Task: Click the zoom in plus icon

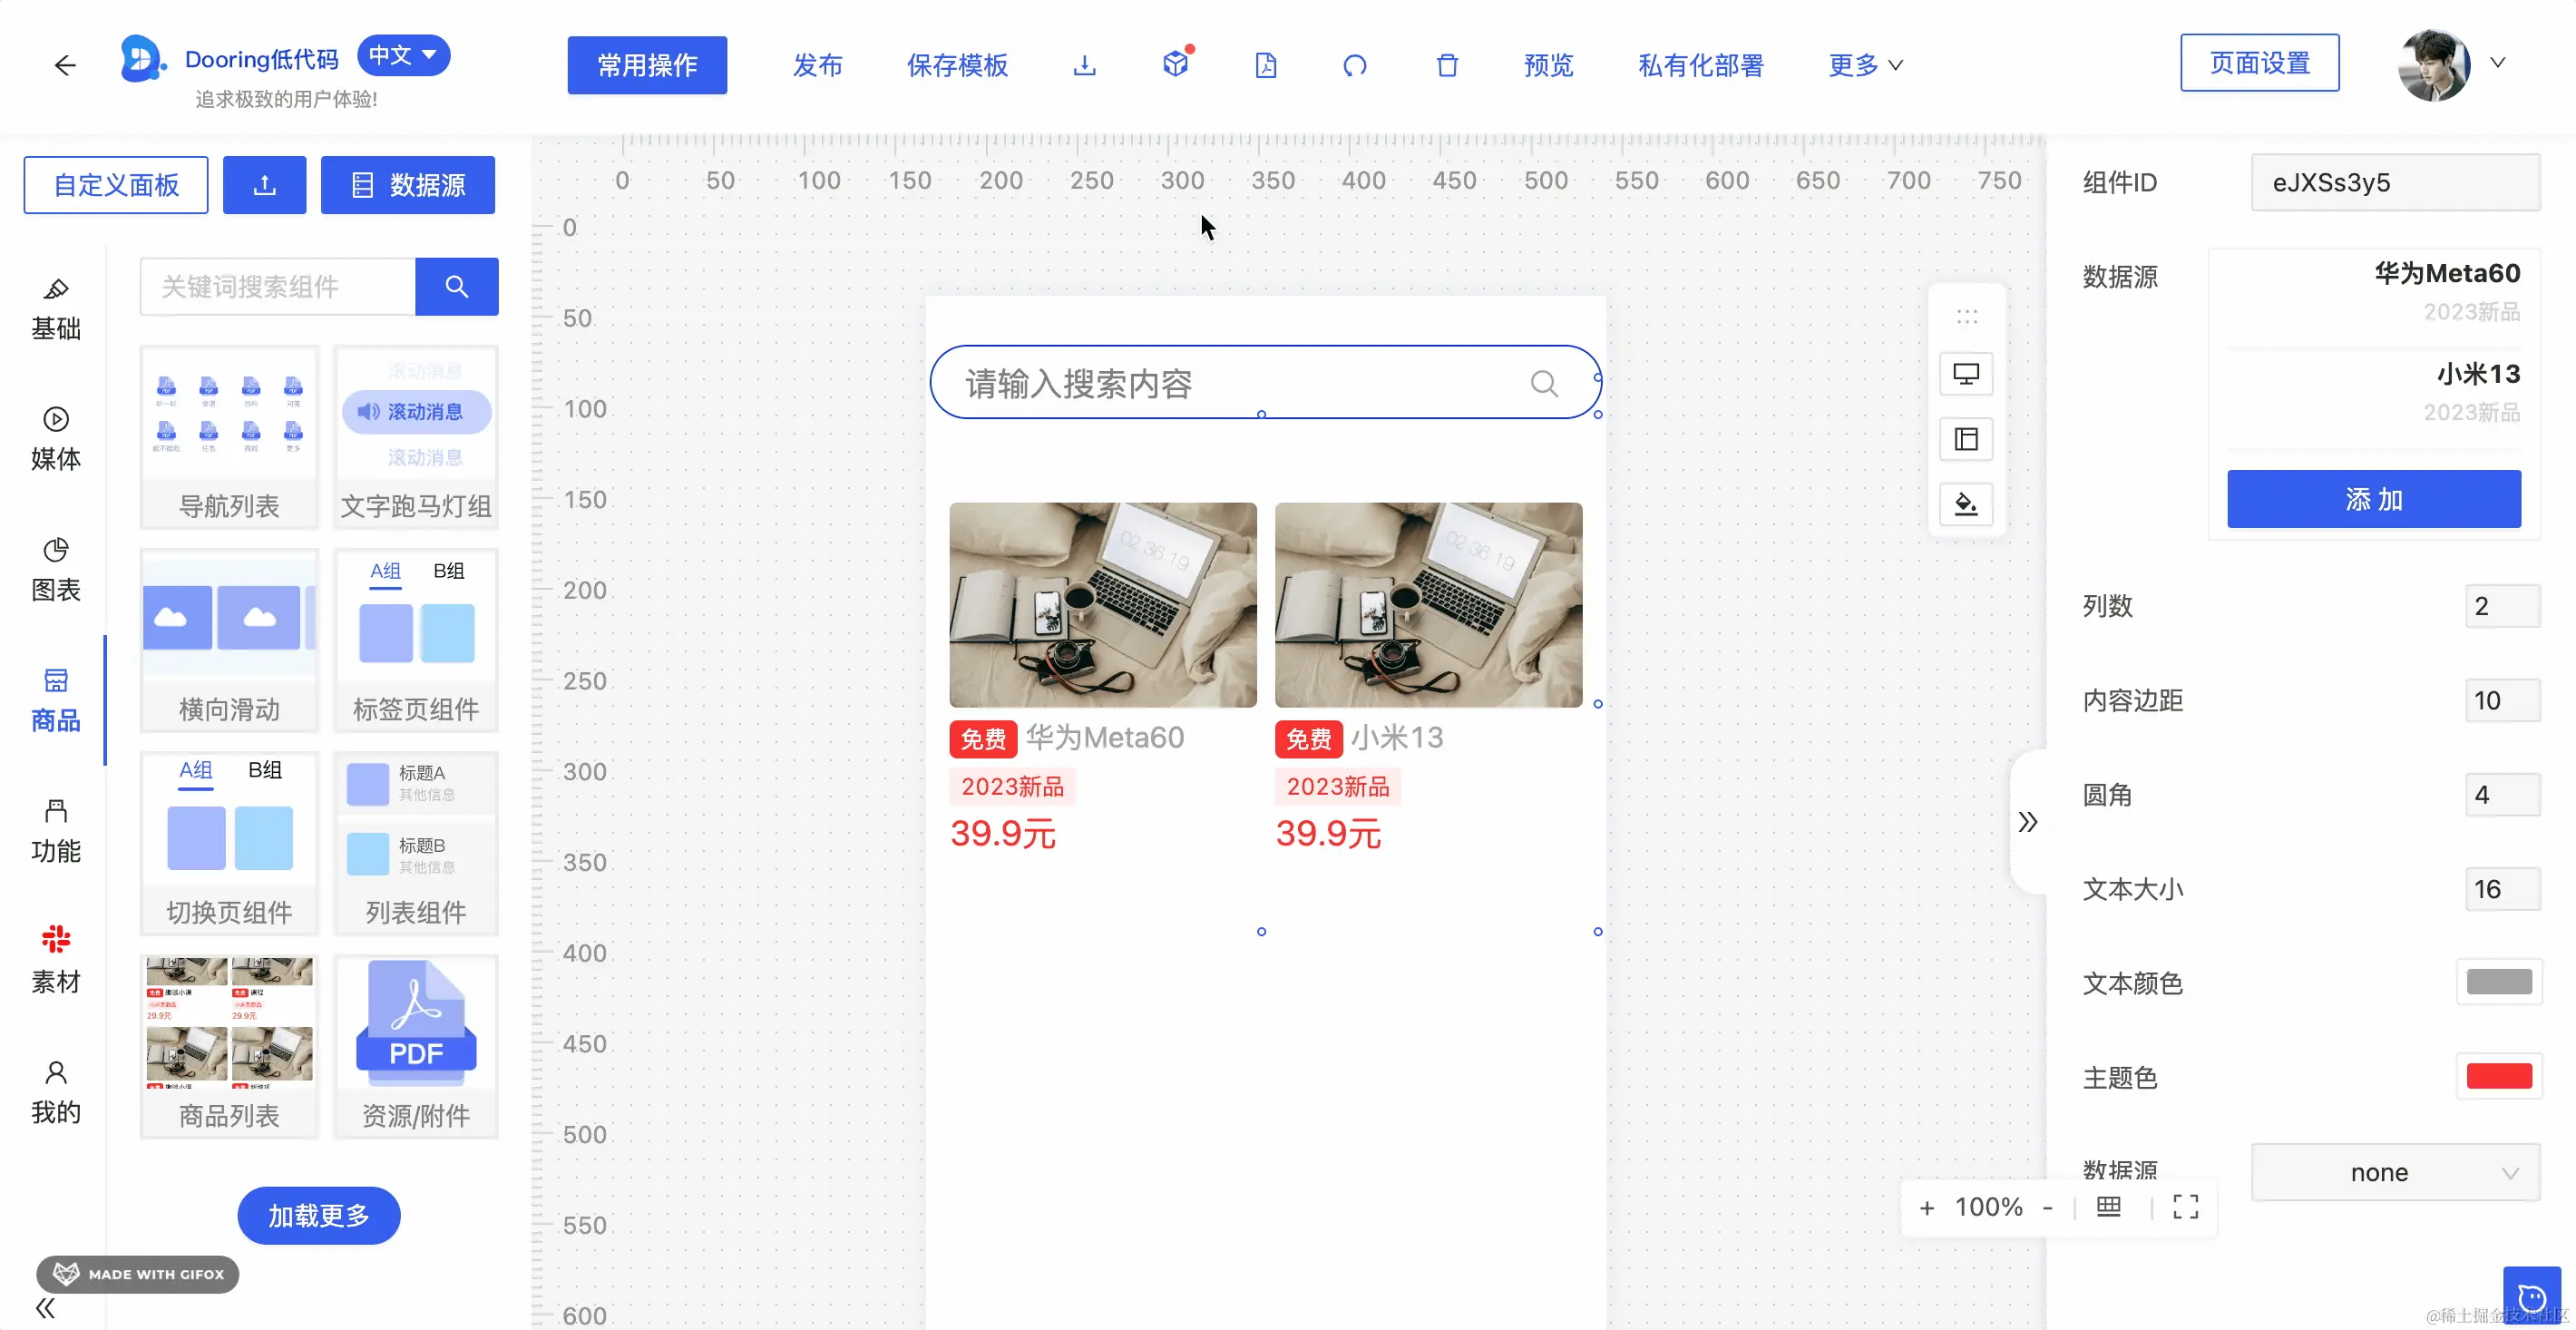Action: click(1926, 1208)
